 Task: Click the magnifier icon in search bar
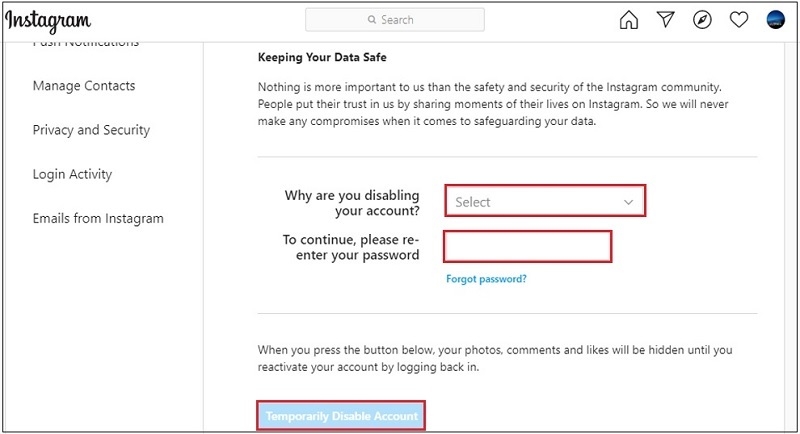373,20
